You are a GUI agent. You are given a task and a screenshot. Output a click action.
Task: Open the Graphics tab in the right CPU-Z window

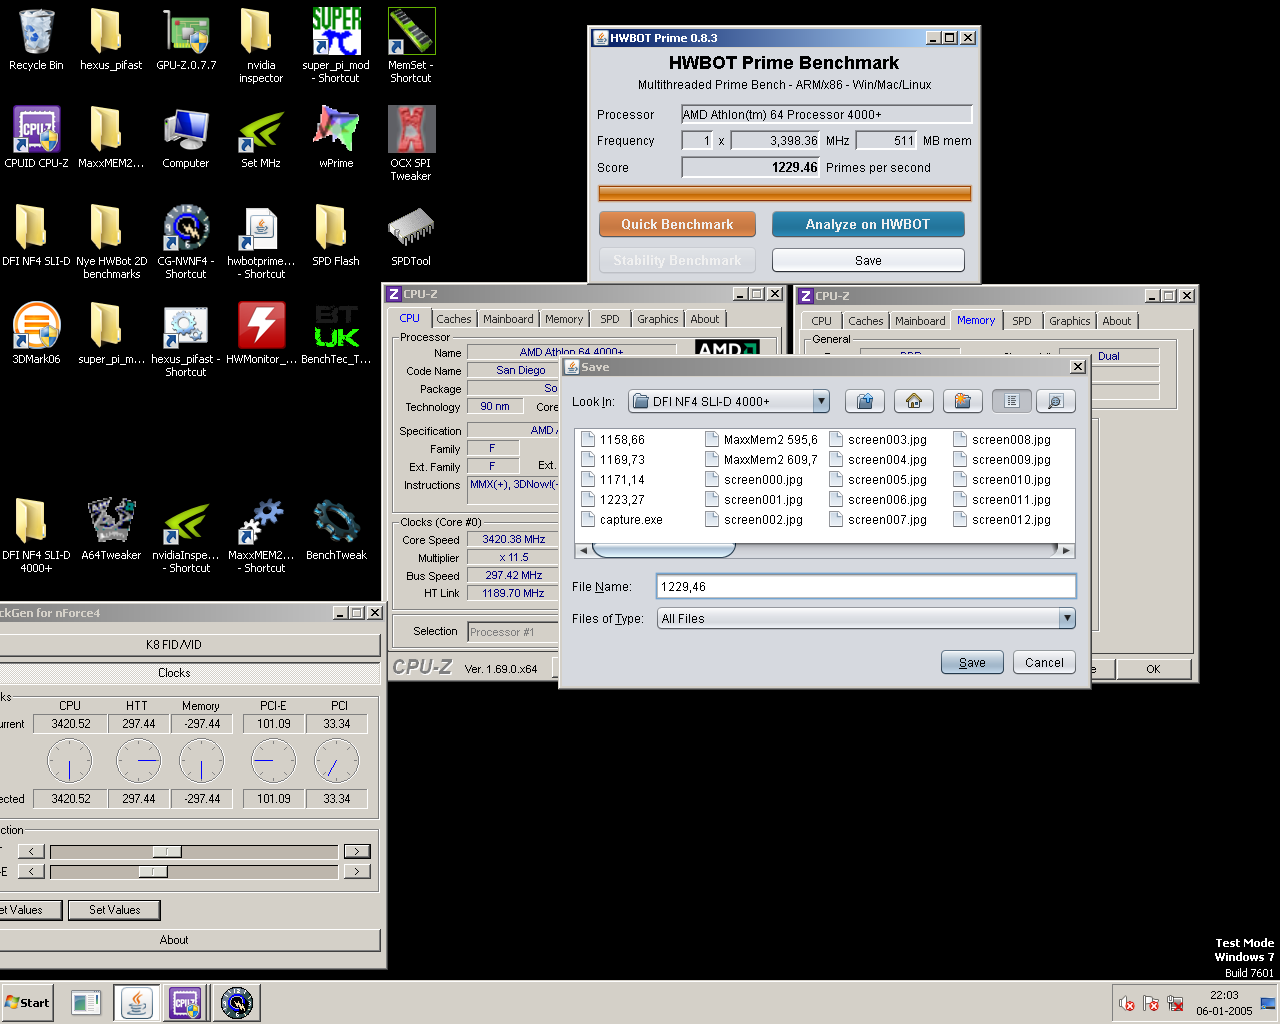tap(1069, 321)
